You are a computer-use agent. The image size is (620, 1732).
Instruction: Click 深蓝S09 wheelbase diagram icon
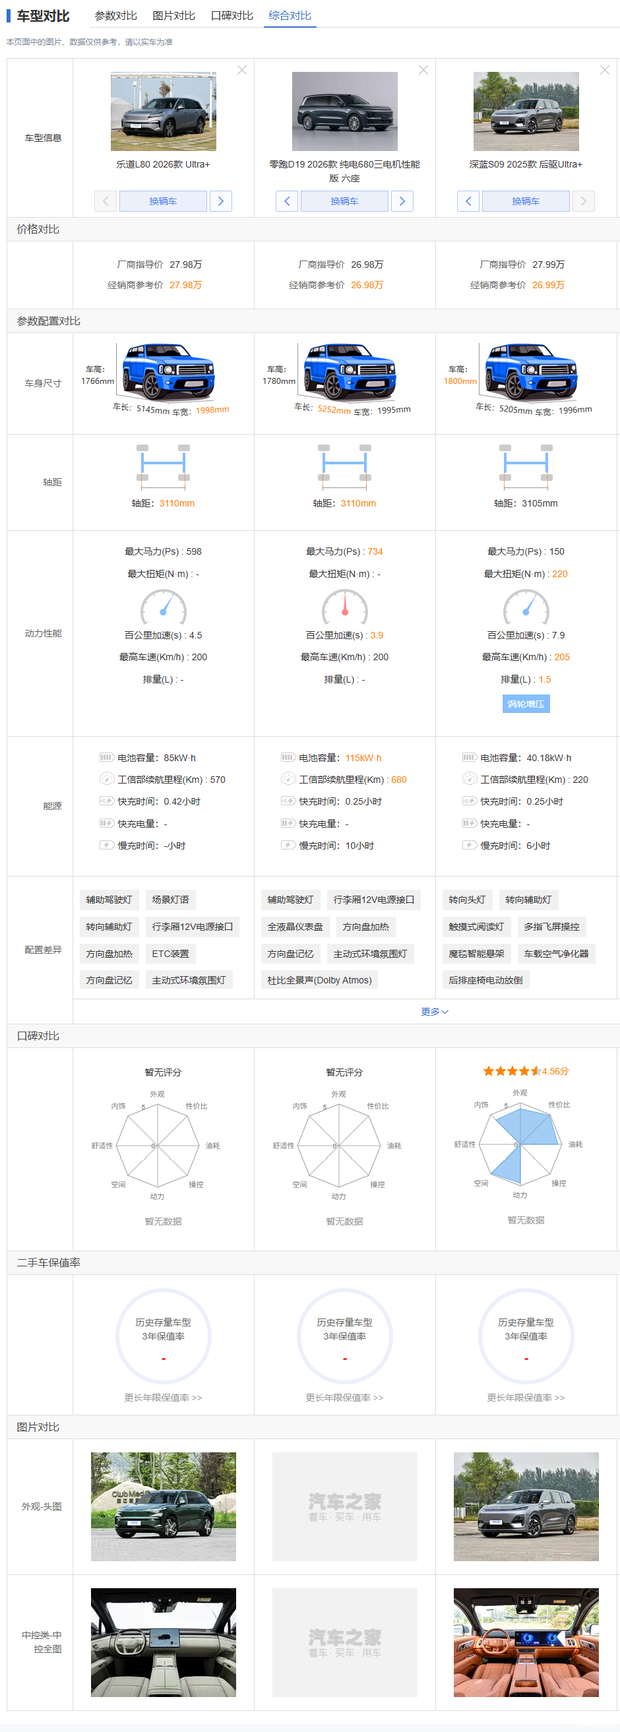pyautogui.click(x=526, y=465)
